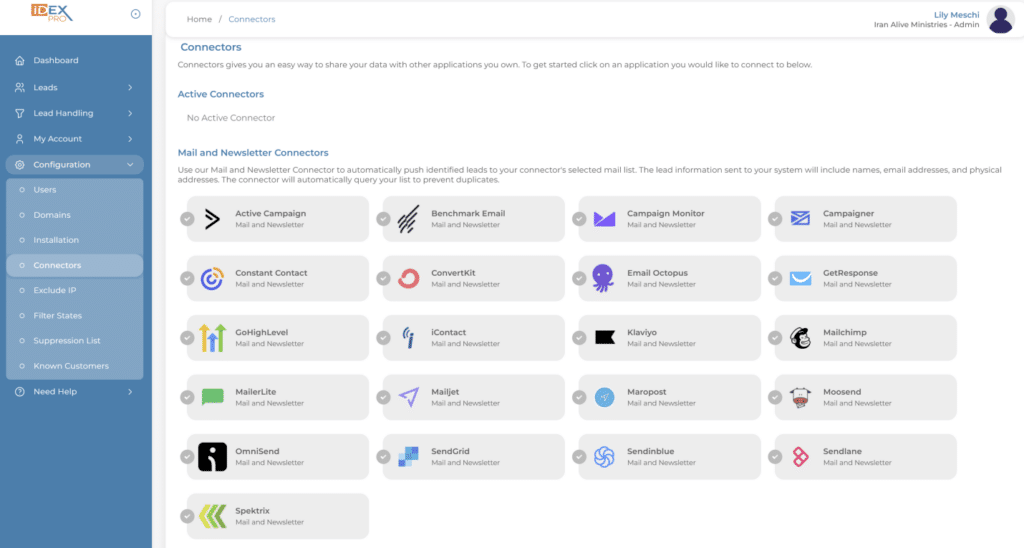Click the Moosend cow logo icon
The width and height of the screenshot is (1024, 548).
pyautogui.click(x=800, y=397)
